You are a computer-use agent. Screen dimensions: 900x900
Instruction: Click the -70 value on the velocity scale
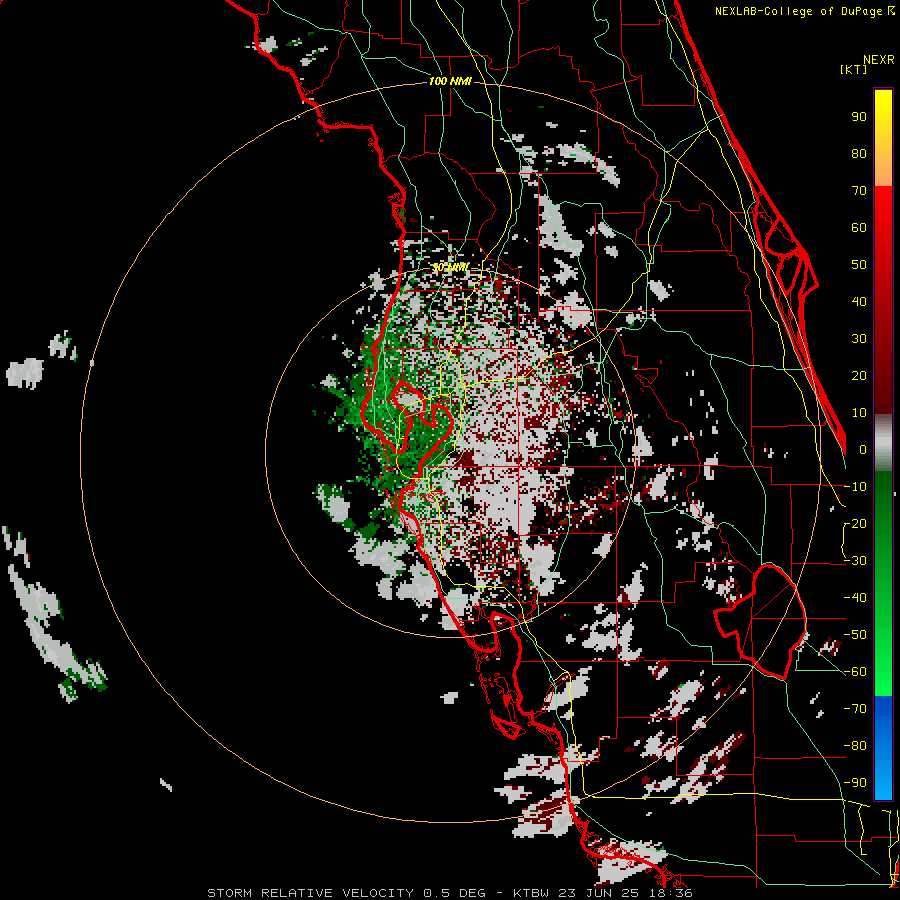tap(855, 709)
